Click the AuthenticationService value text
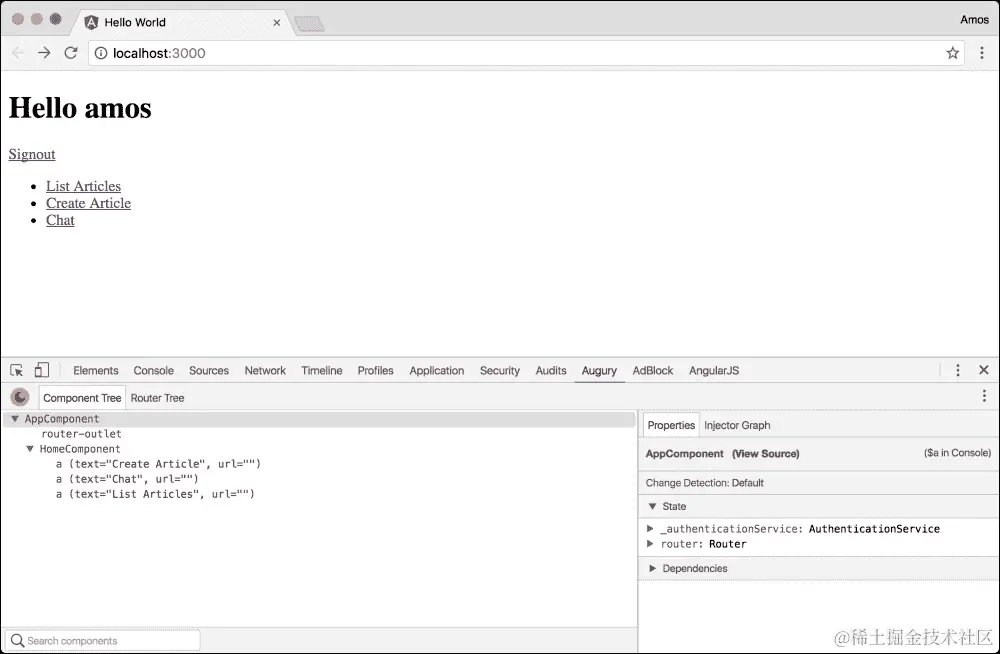 click(874, 529)
